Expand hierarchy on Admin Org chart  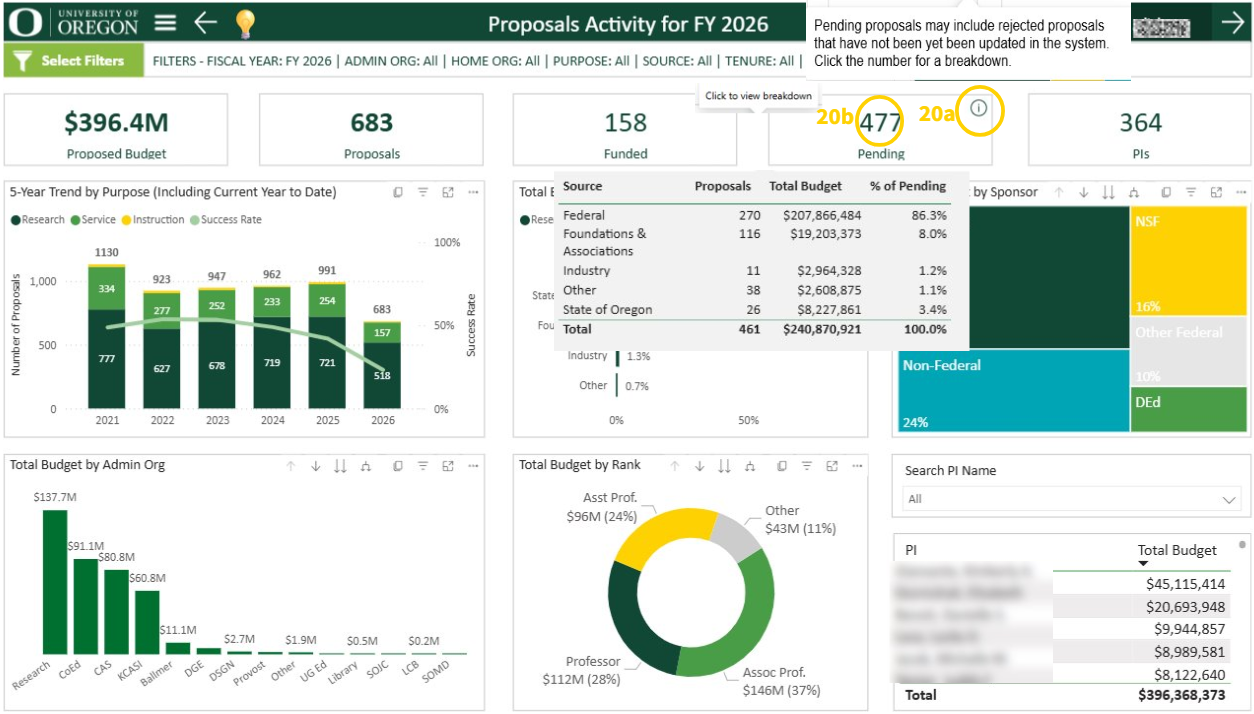tap(366, 466)
